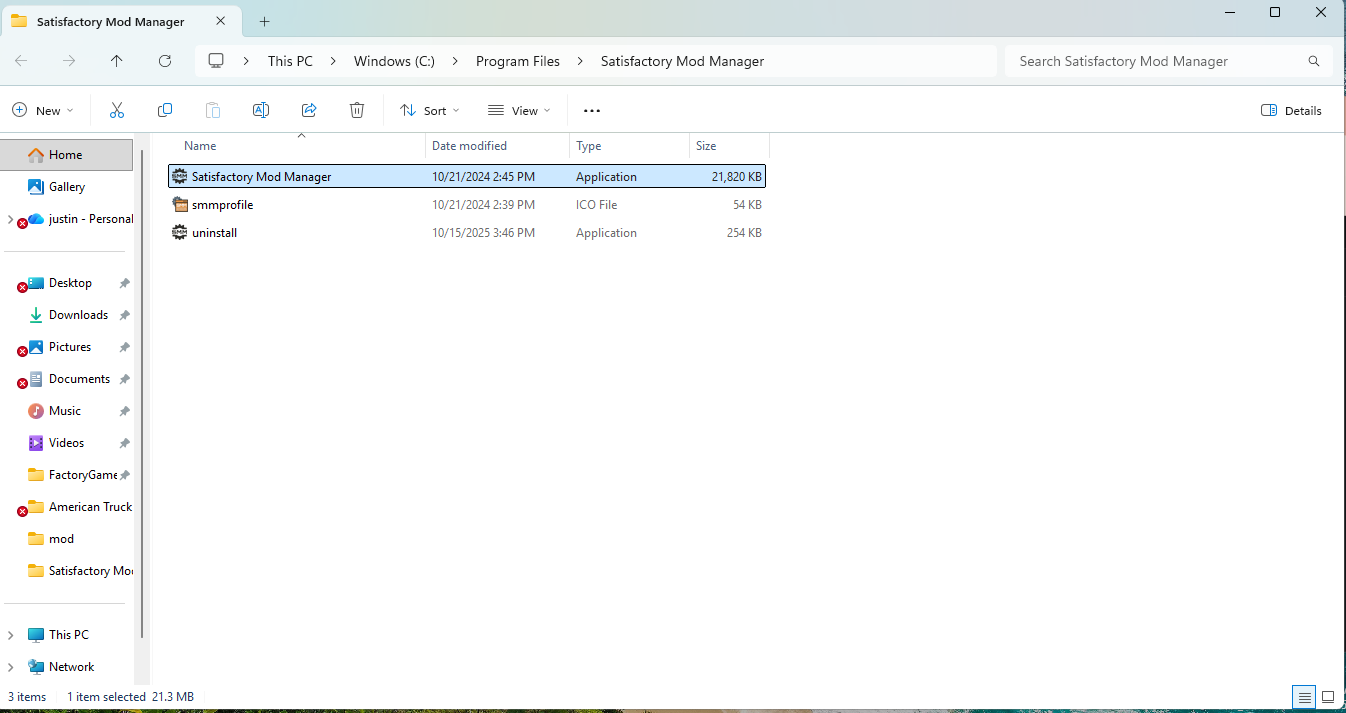Click the 10/21/2024 2:39 PM date cell
The height and width of the screenshot is (713, 1346).
tap(483, 205)
